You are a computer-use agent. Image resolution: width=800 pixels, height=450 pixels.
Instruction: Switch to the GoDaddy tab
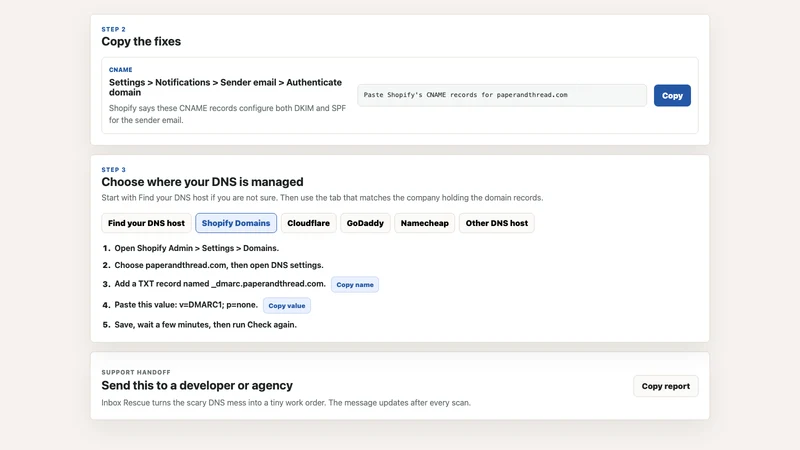click(x=365, y=223)
